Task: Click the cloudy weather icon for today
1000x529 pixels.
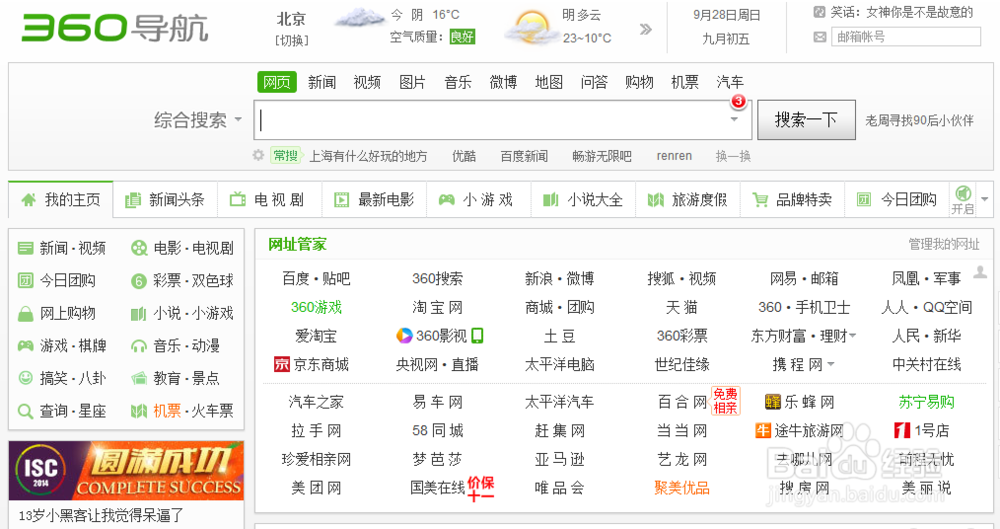Action: [360, 18]
